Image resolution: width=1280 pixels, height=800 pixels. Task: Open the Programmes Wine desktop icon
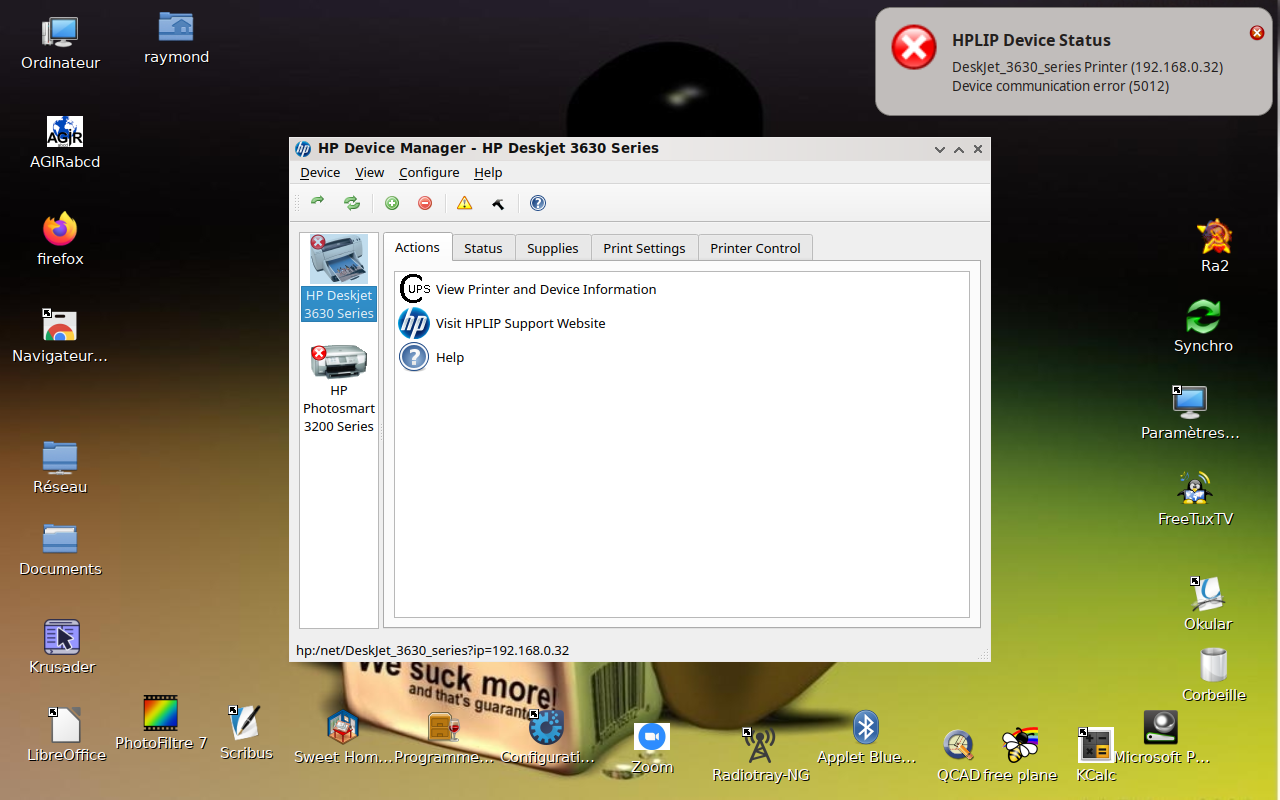click(444, 738)
